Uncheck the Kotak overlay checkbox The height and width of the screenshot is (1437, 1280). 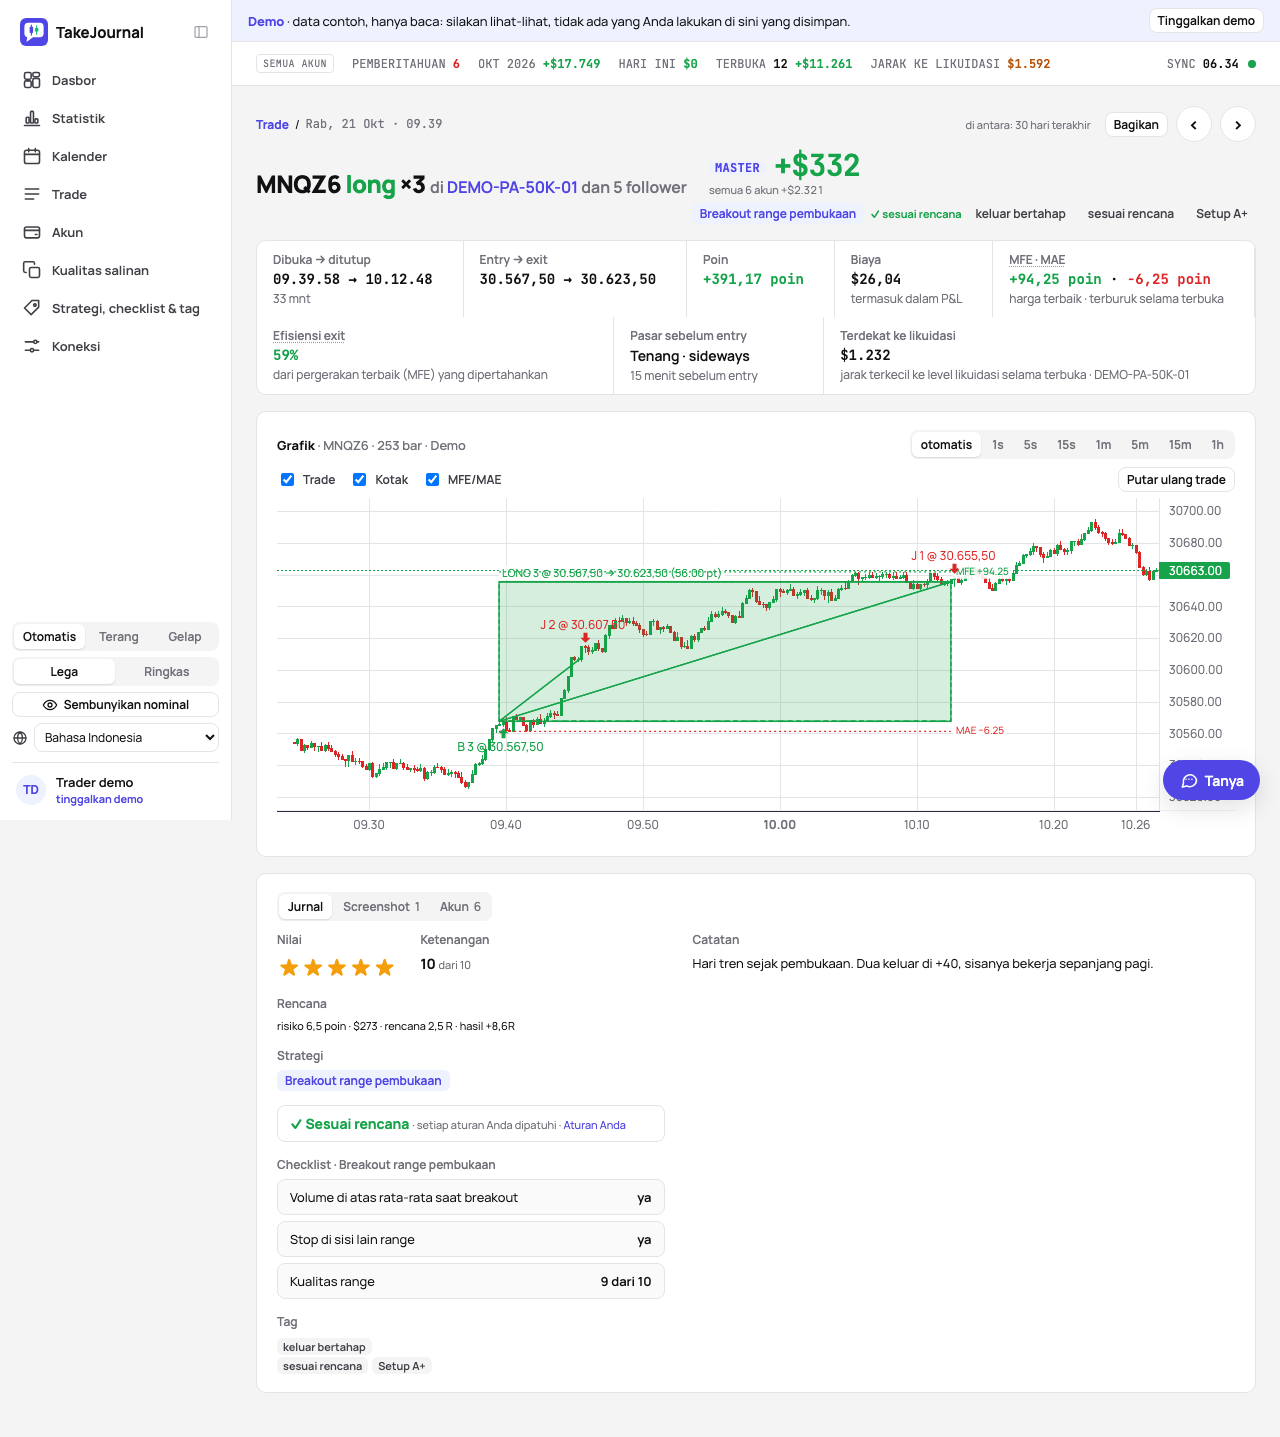click(360, 480)
